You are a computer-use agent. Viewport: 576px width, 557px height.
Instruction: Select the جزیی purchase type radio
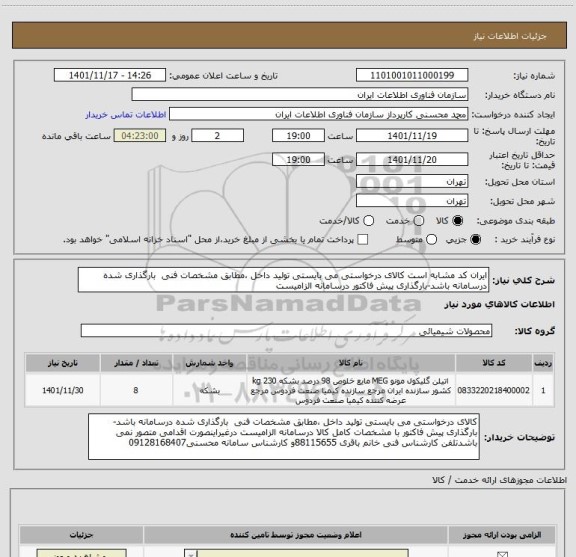click(x=476, y=240)
